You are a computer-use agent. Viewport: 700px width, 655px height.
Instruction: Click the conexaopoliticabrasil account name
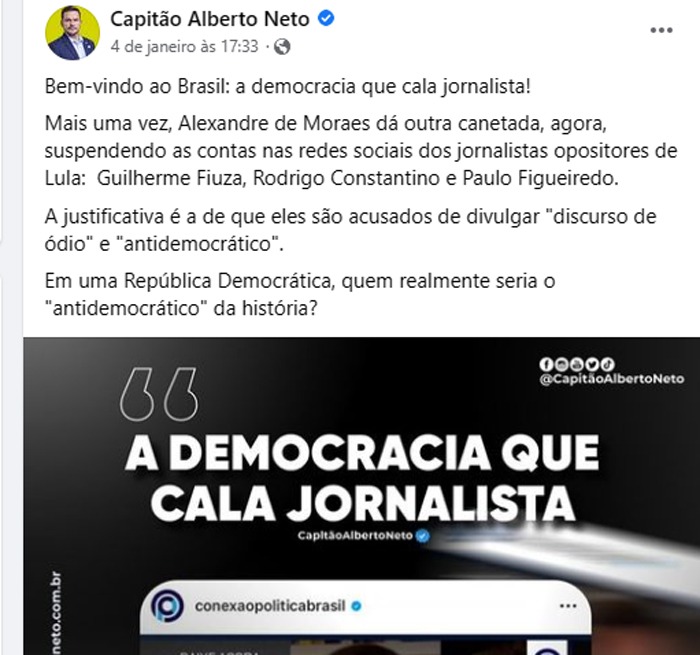point(270,606)
